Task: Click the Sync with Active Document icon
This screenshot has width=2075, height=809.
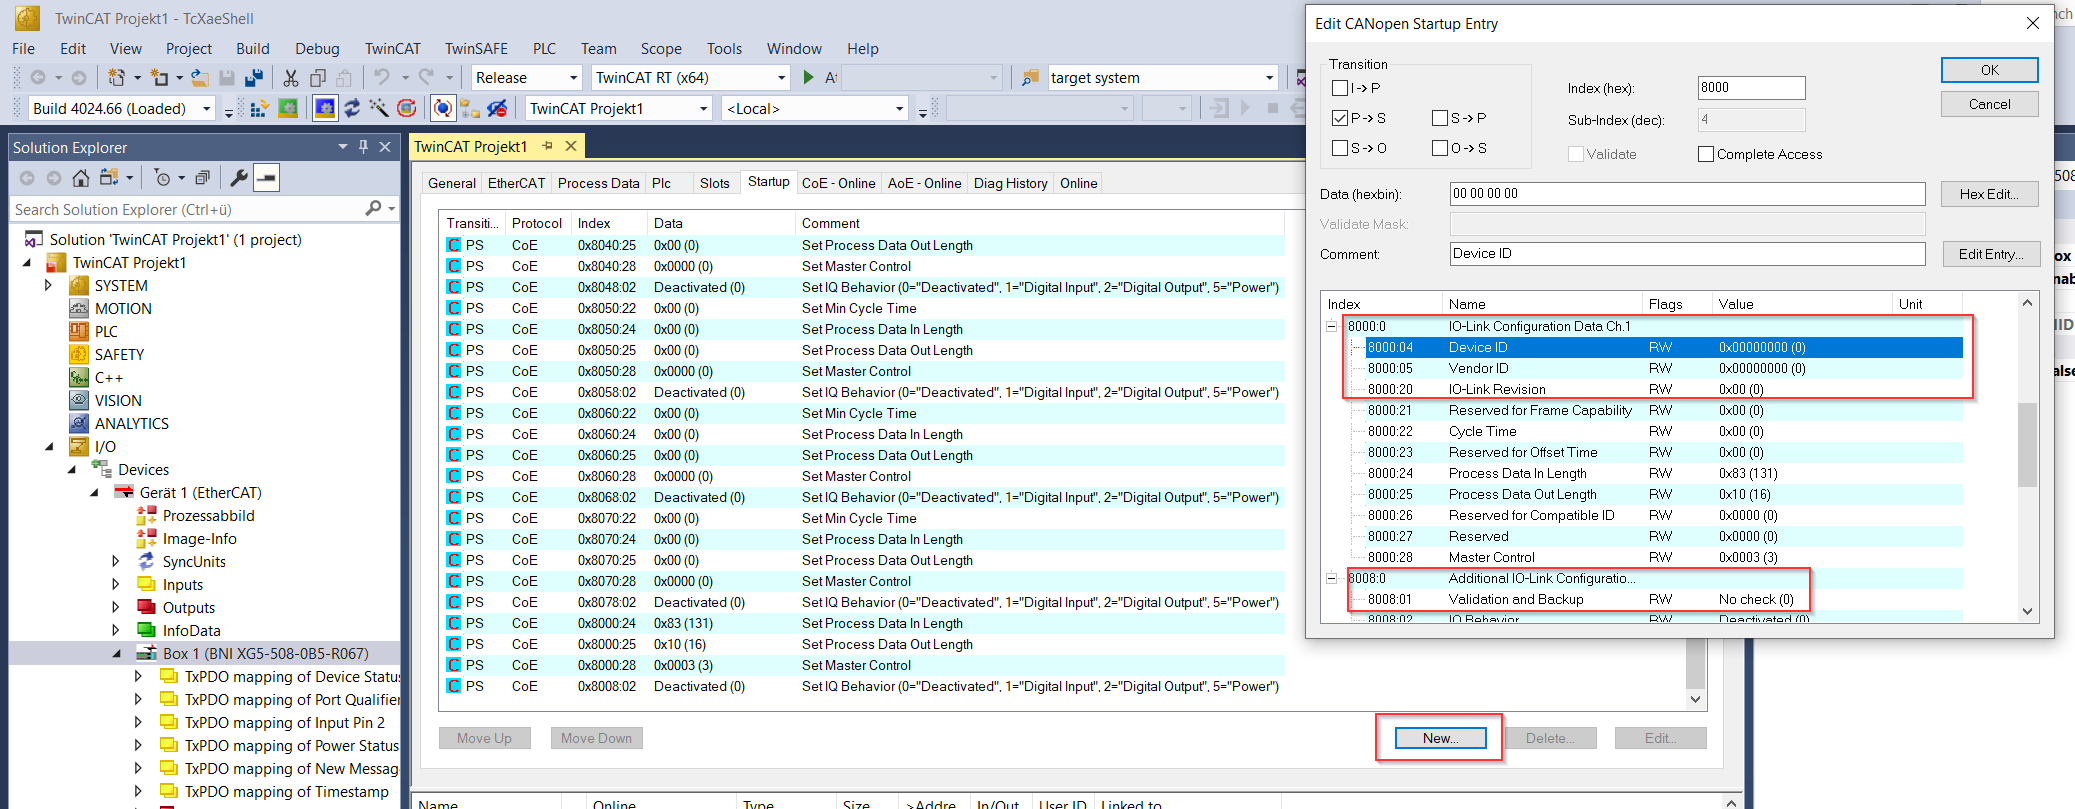Action: tap(109, 178)
